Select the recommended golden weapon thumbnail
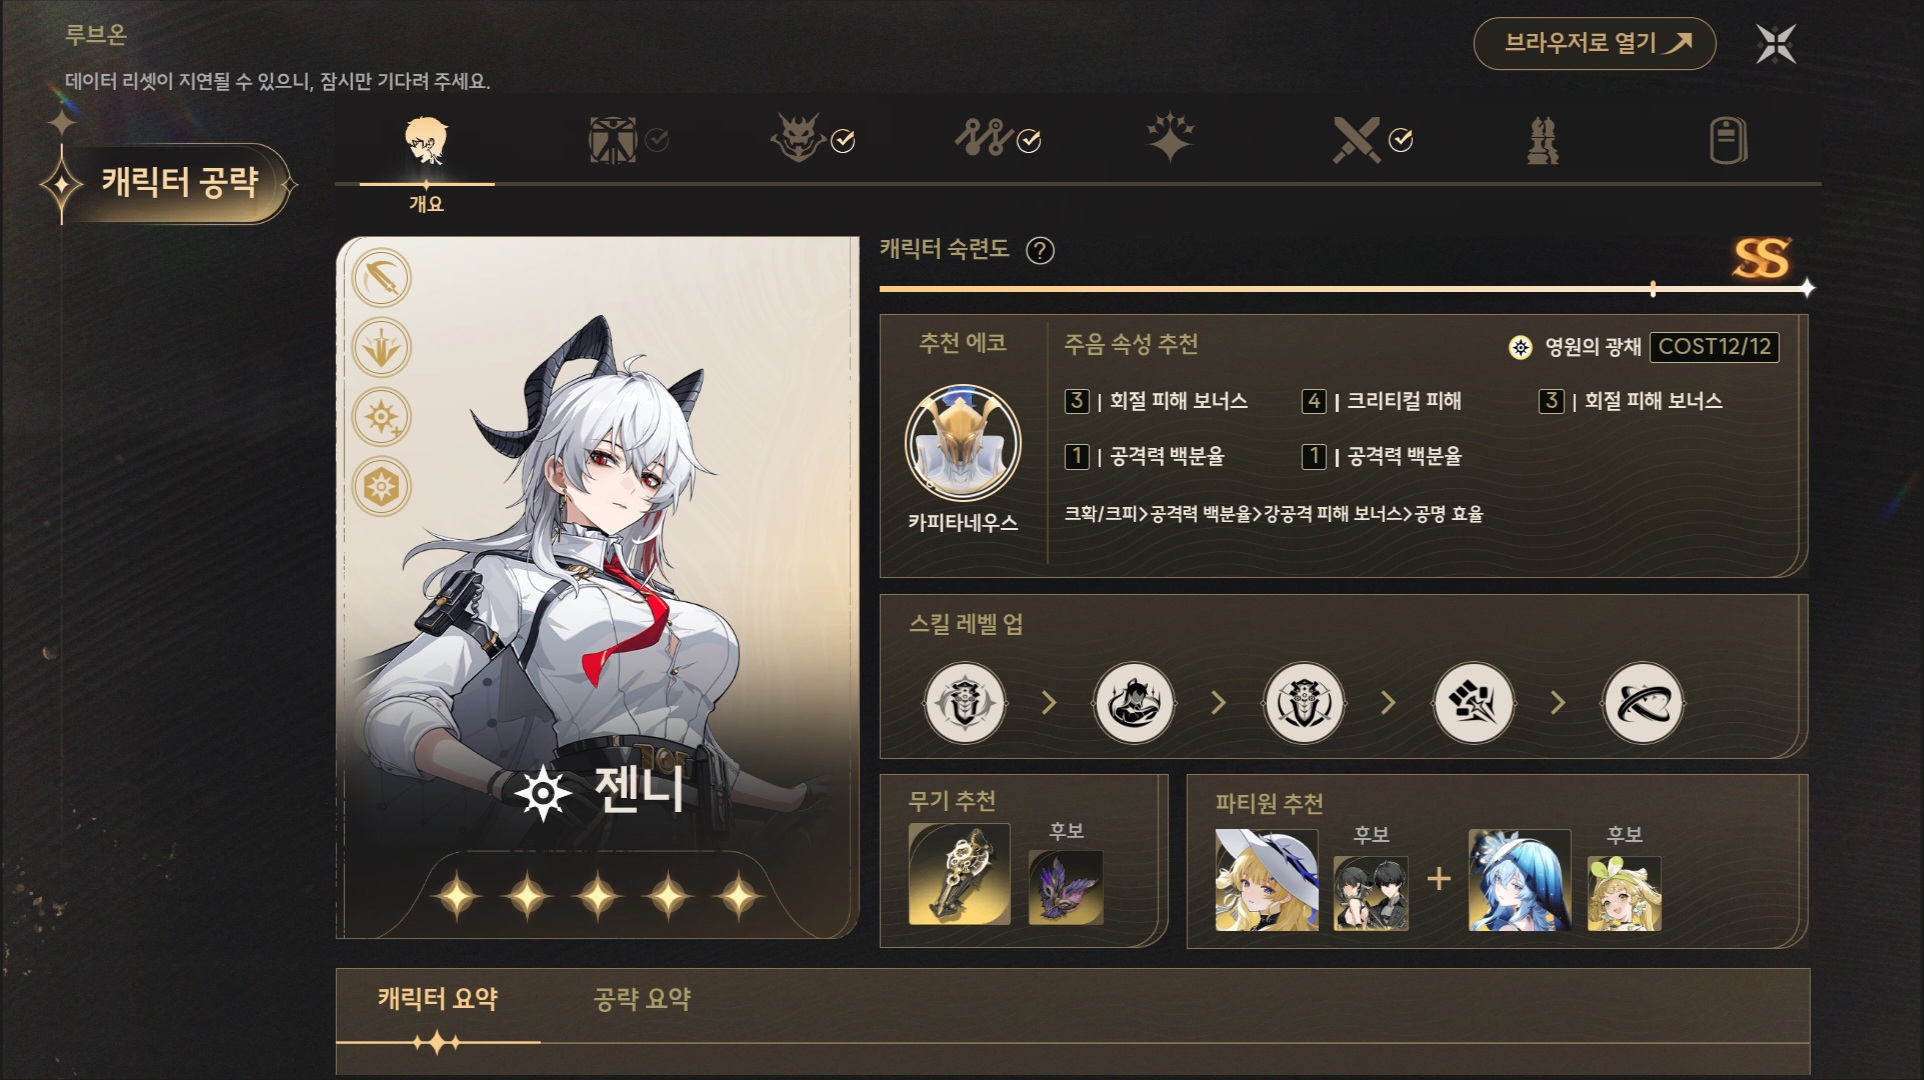This screenshot has width=1924, height=1080. coord(959,874)
